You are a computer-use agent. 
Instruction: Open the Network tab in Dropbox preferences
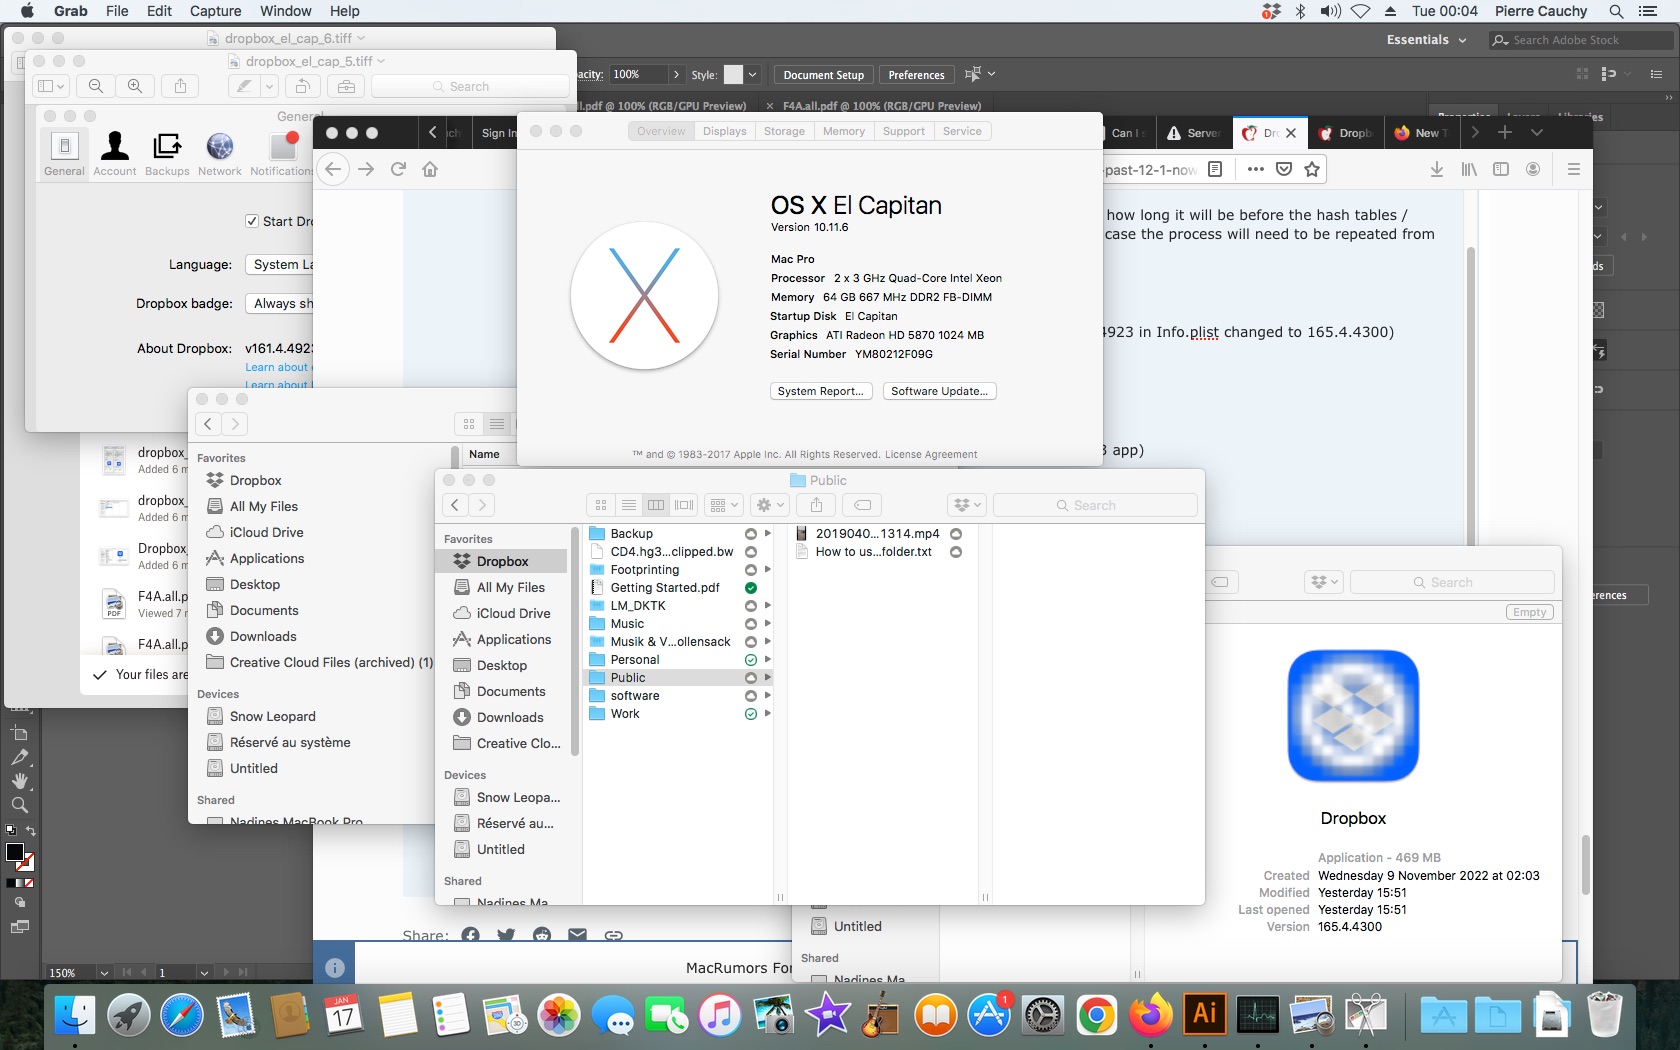coord(220,154)
